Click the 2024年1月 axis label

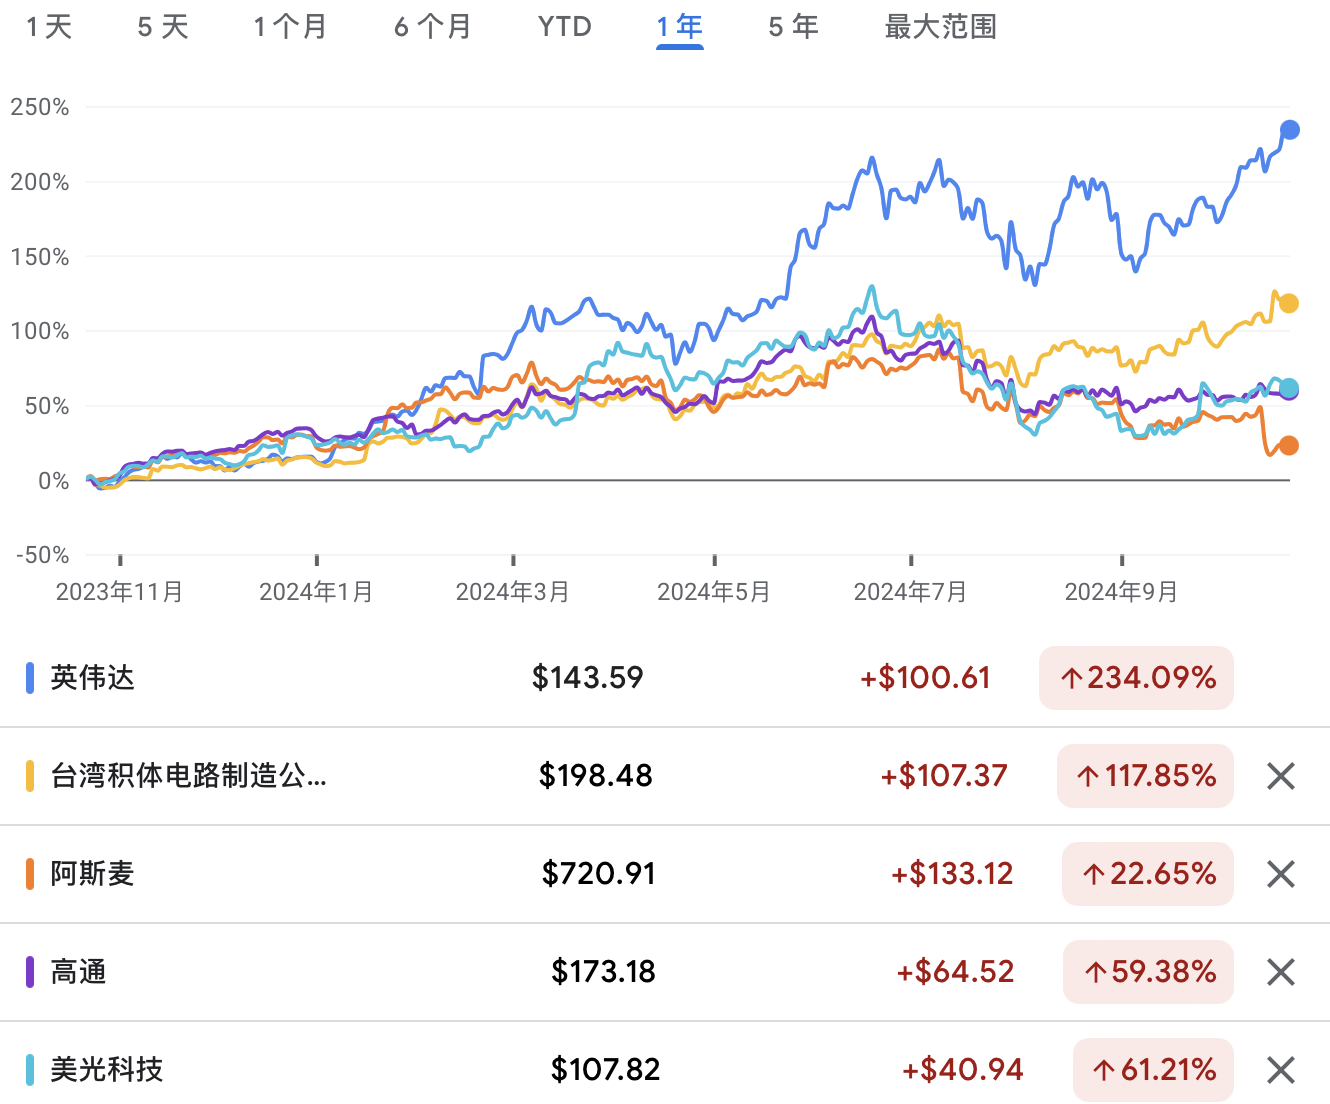[316, 592]
